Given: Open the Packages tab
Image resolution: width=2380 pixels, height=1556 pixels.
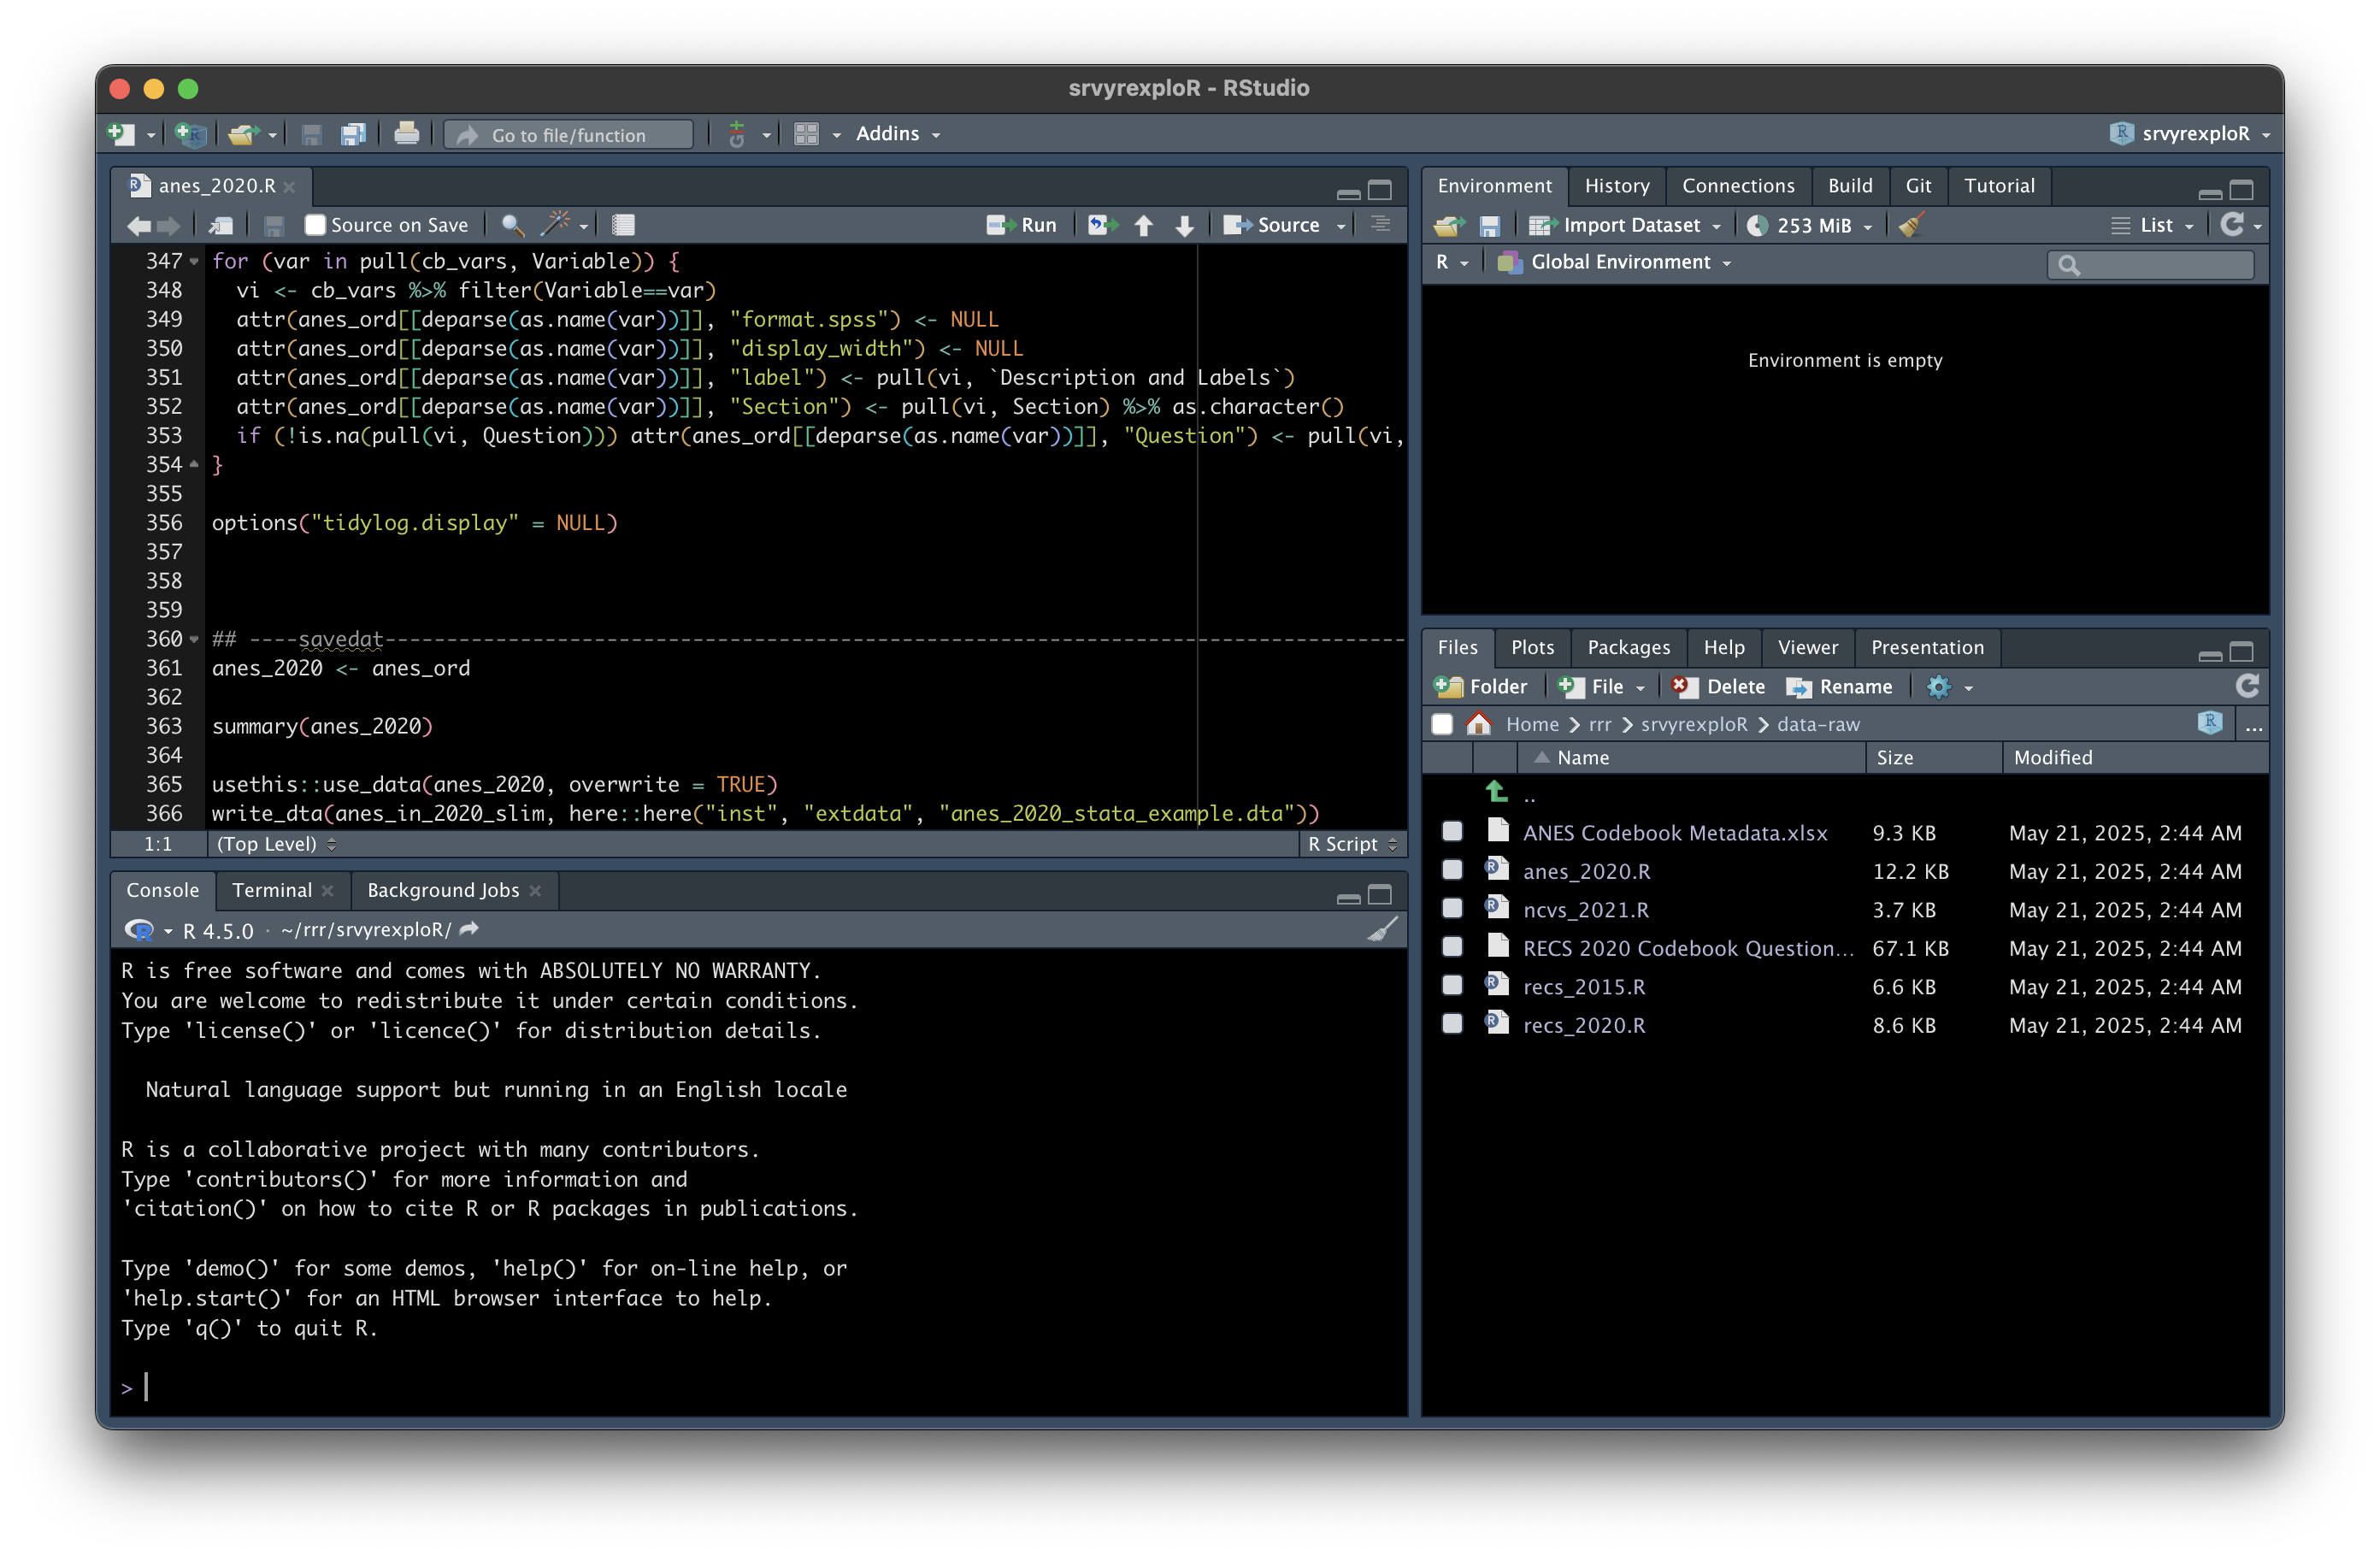Looking at the screenshot, I should (x=1628, y=647).
